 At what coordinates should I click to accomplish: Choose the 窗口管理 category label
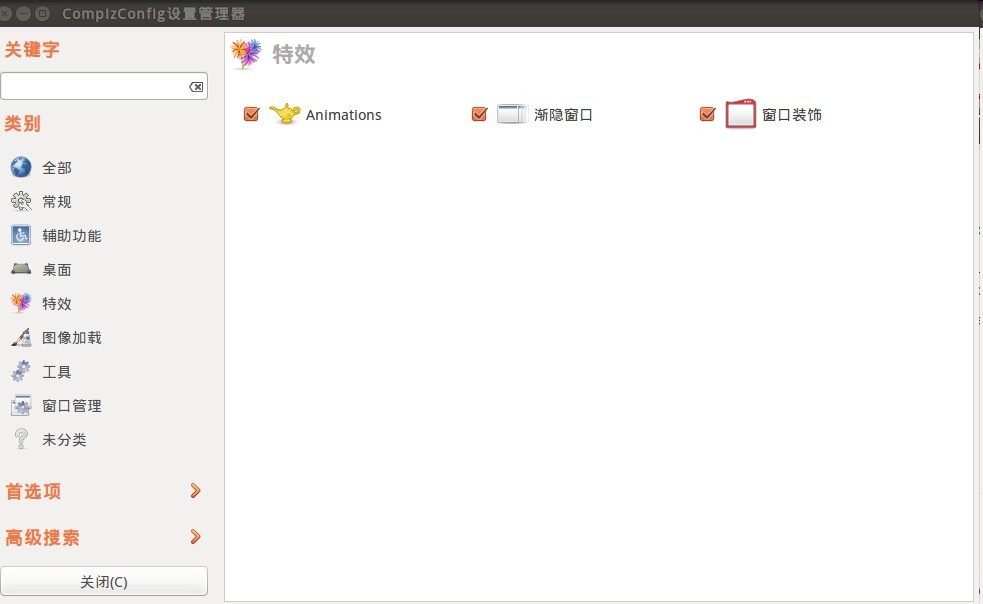[72, 406]
